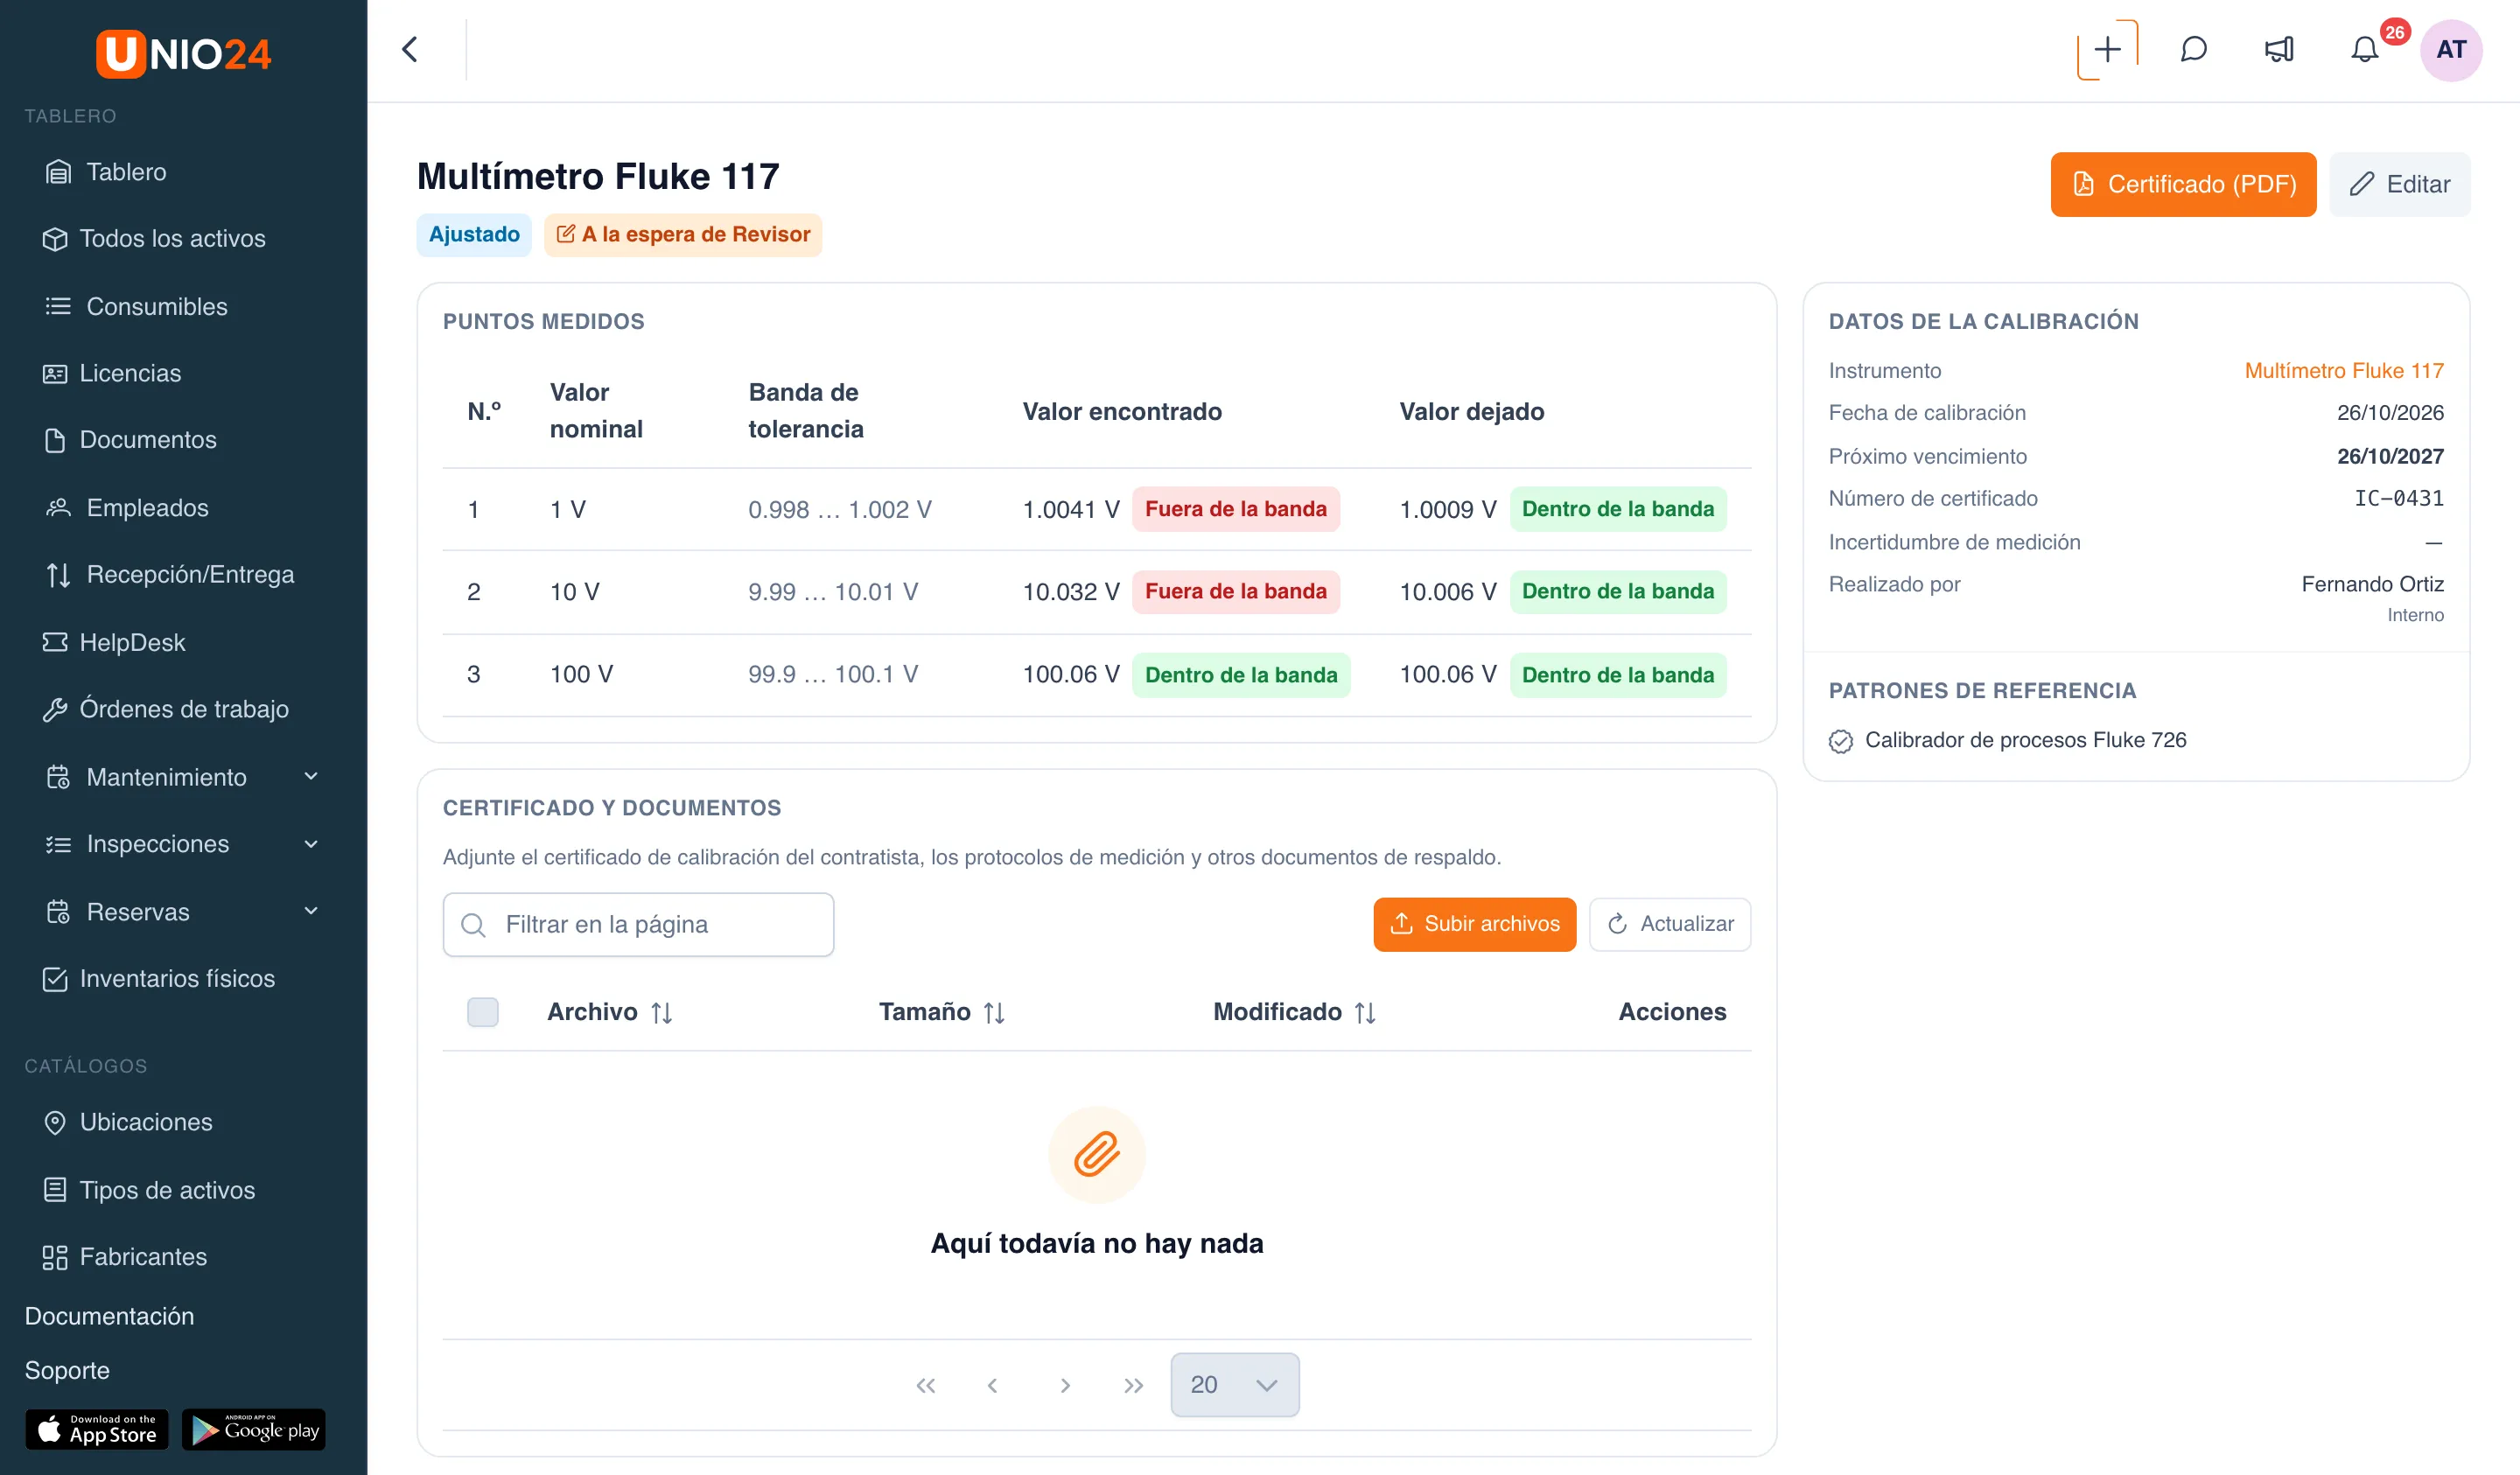Open the AT user avatar
Viewport: 2520px width, 1475px height.
(x=2450, y=49)
